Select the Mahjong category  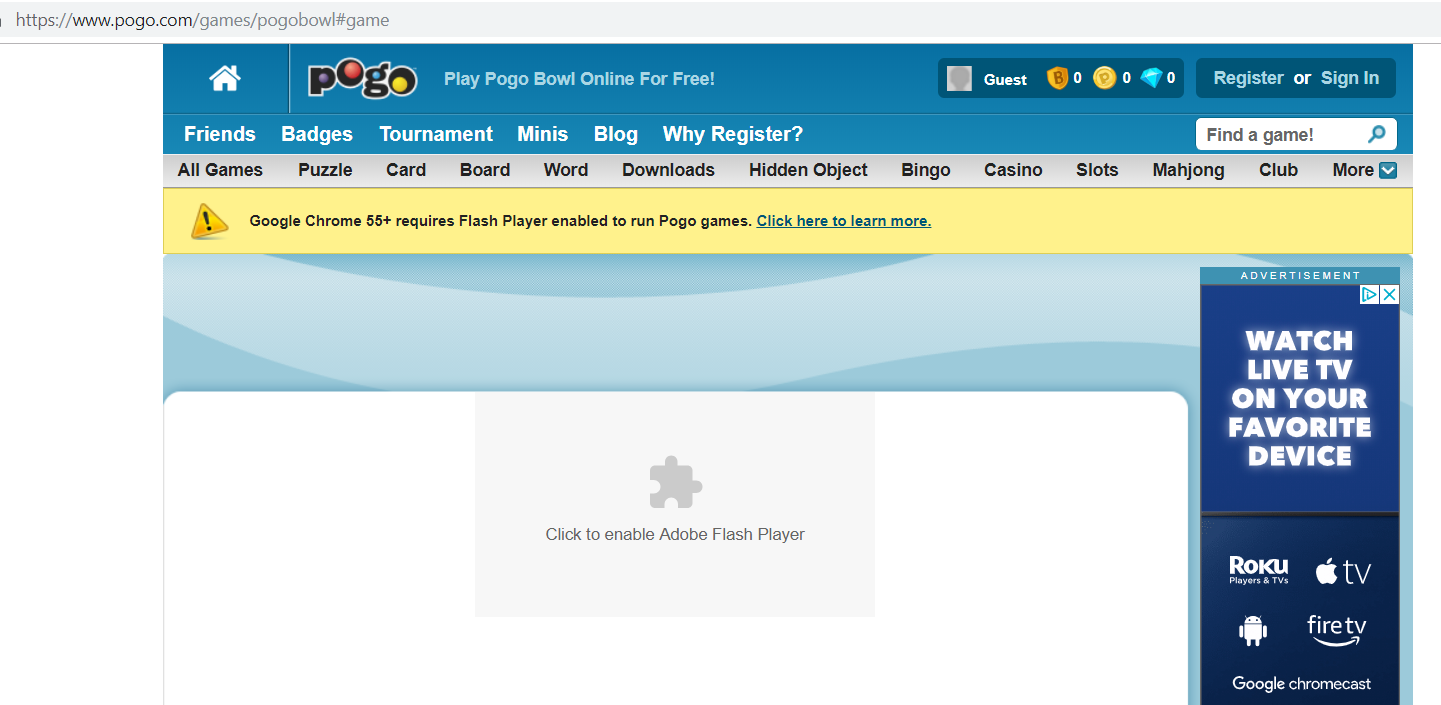[x=1188, y=170]
